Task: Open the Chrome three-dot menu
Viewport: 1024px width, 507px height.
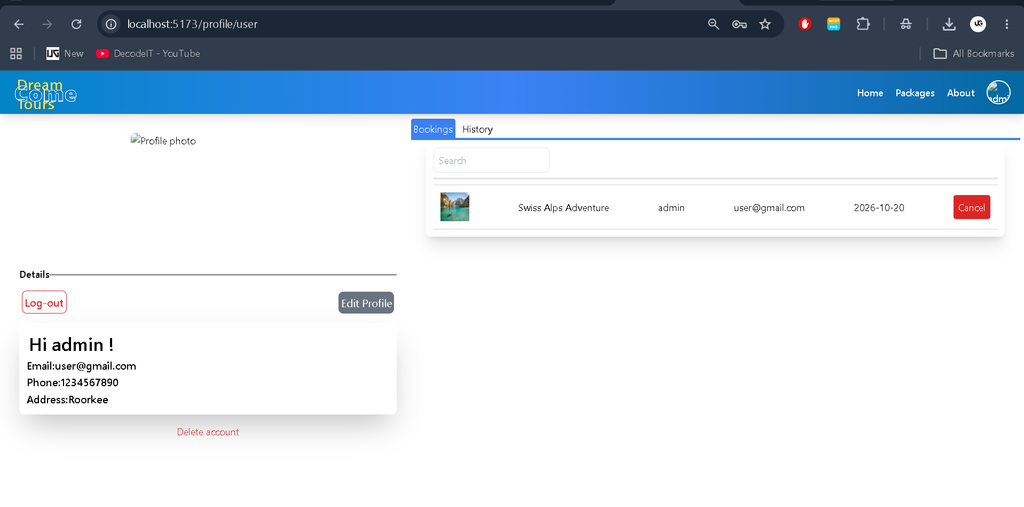Action: pyautogui.click(x=1006, y=24)
